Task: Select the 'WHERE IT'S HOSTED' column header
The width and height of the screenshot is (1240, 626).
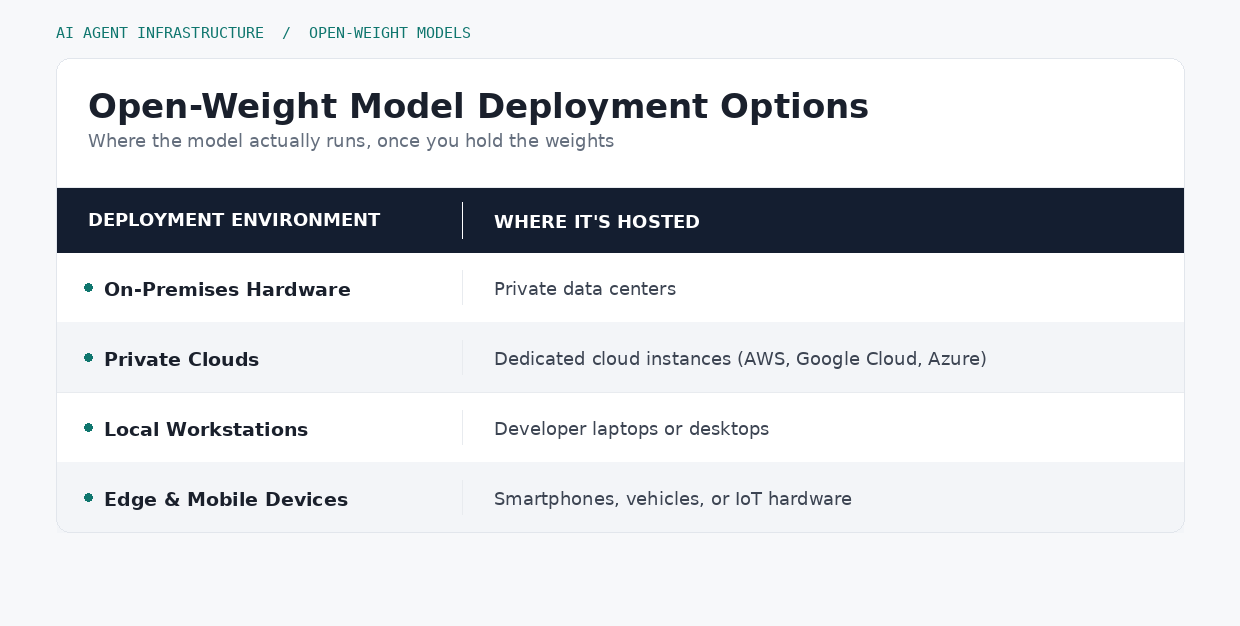Action: [x=597, y=222]
